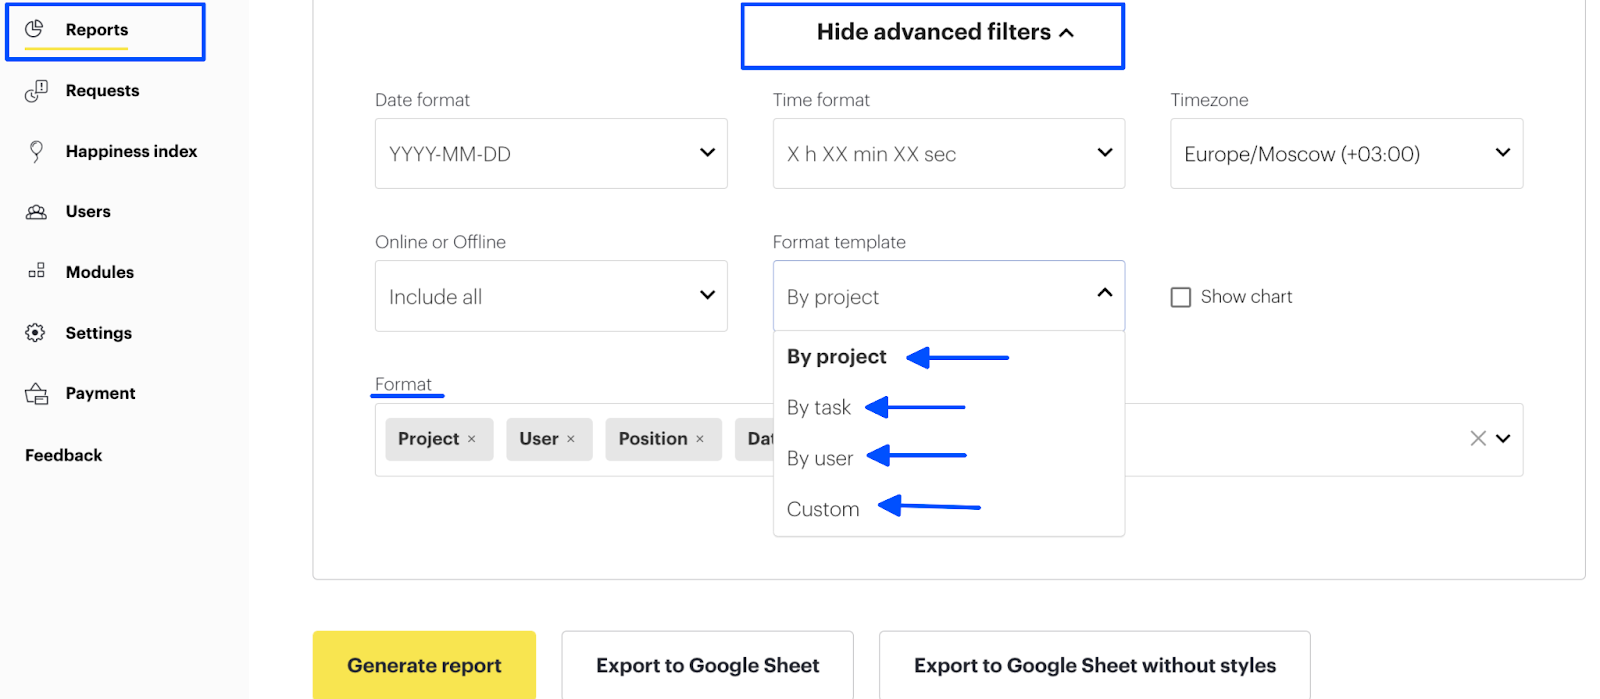Choose Custom format template option
This screenshot has width=1600, height=699.
[823, 509]
